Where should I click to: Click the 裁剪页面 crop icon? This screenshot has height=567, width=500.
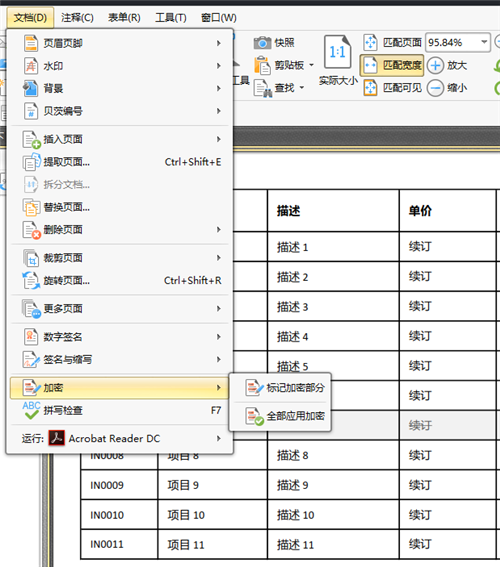tap(31, 258)
